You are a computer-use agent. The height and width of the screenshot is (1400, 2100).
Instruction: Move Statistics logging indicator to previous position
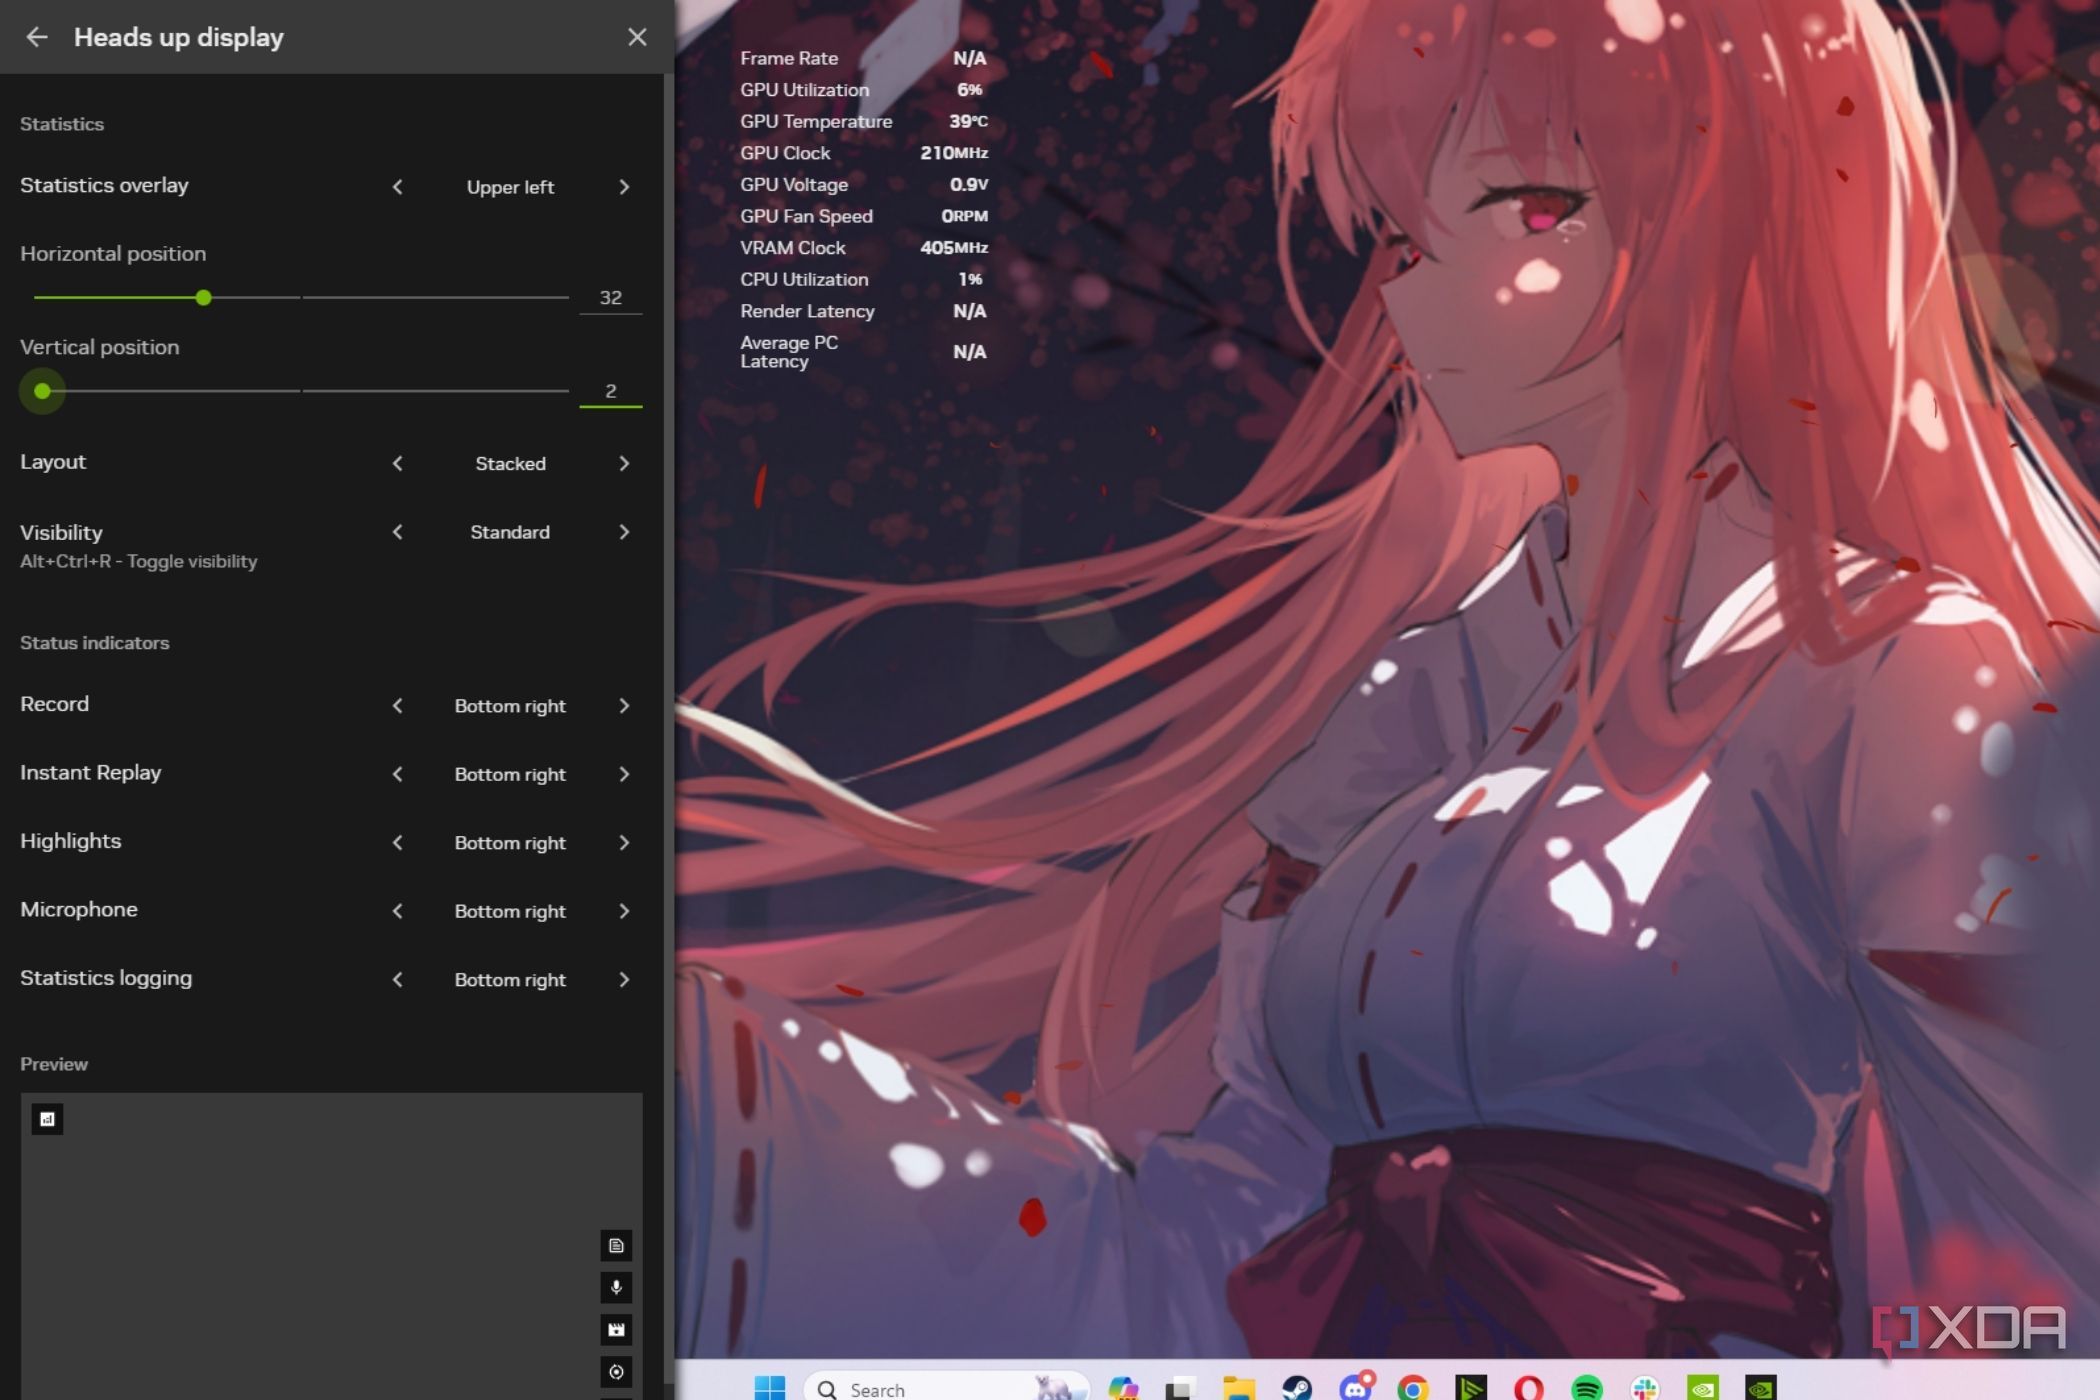398,980
